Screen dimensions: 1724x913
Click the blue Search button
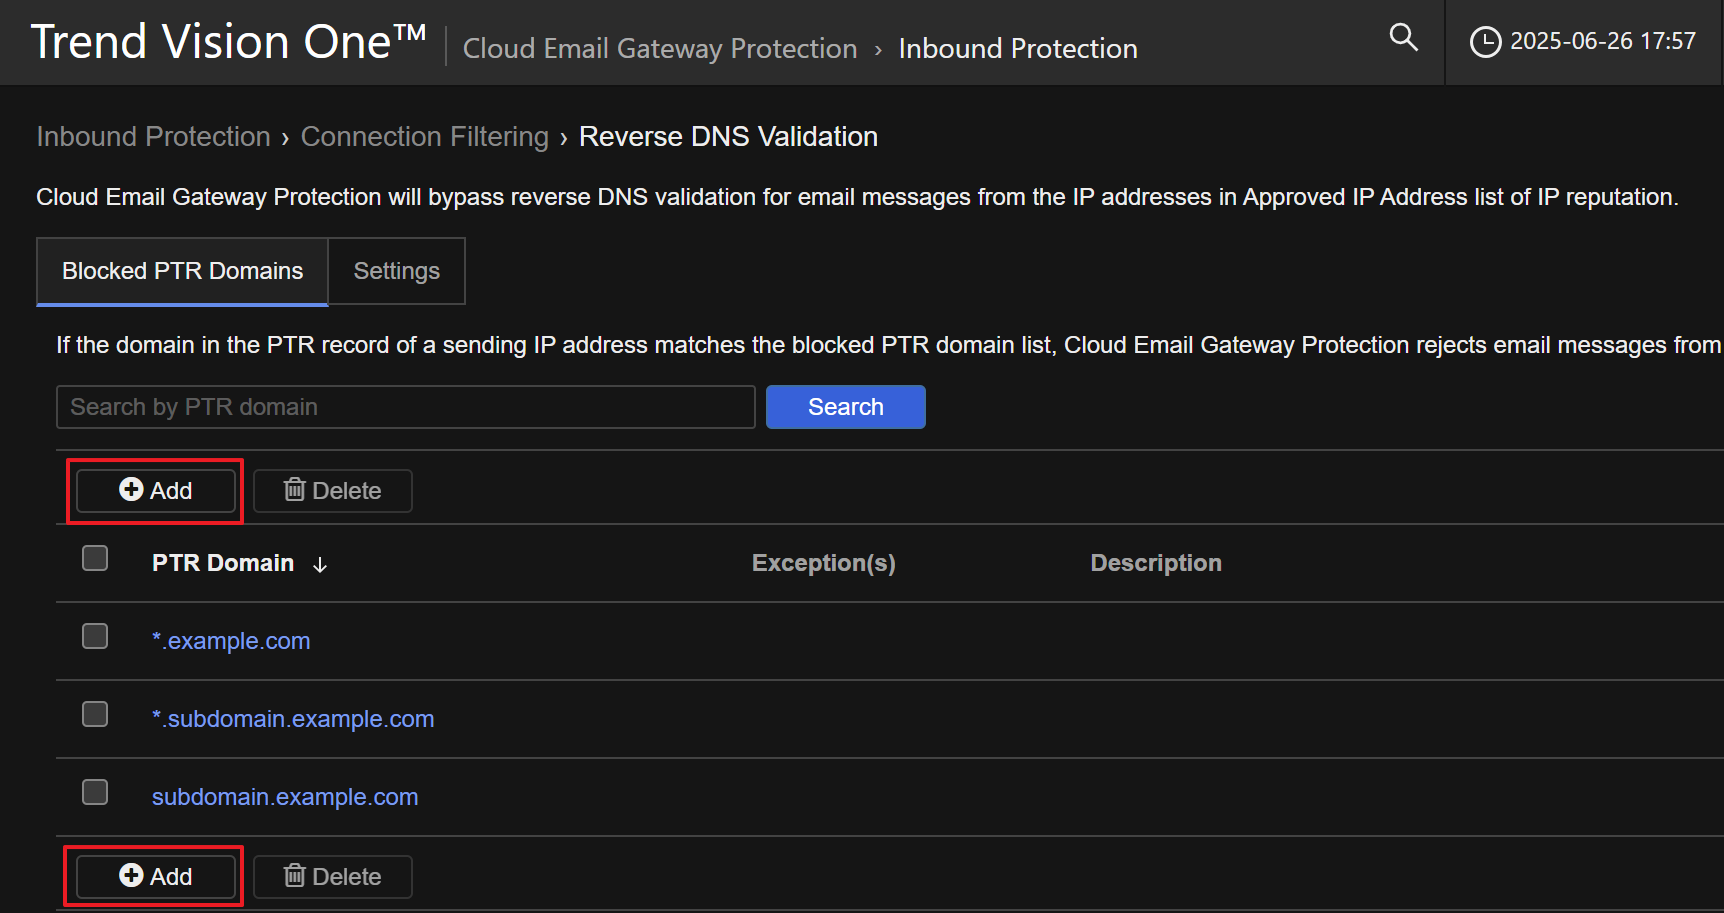[x=846, y=407]
